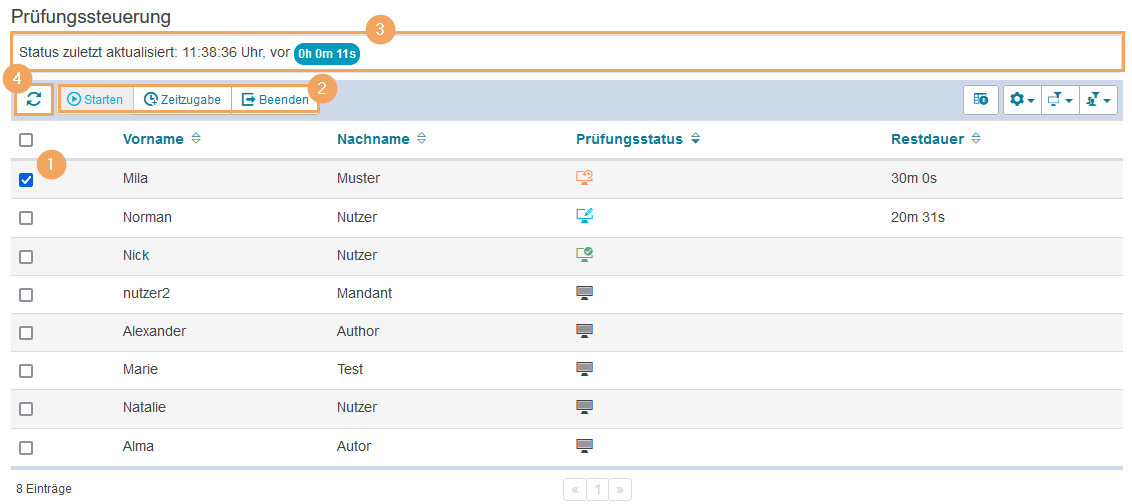The height and width of the screenshot is (504, 1132).
Task: Click Alma Autor's monitor status icon
Action: pos(584,446)
